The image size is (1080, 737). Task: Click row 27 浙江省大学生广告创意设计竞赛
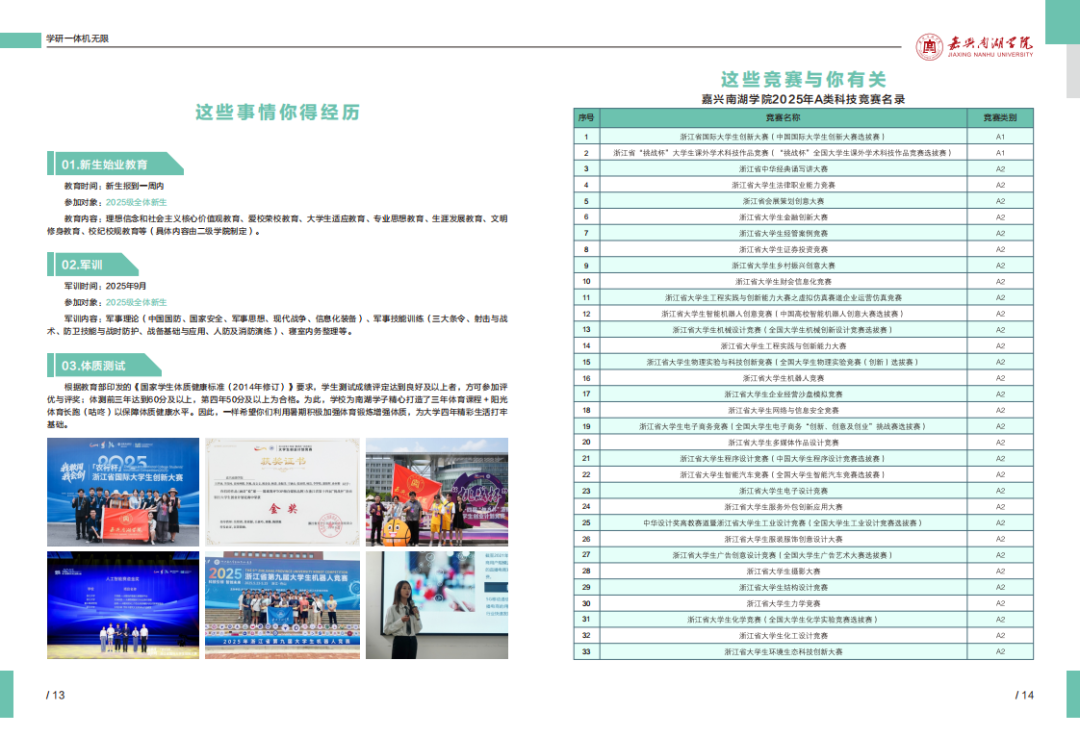click(x=803, y=554)
